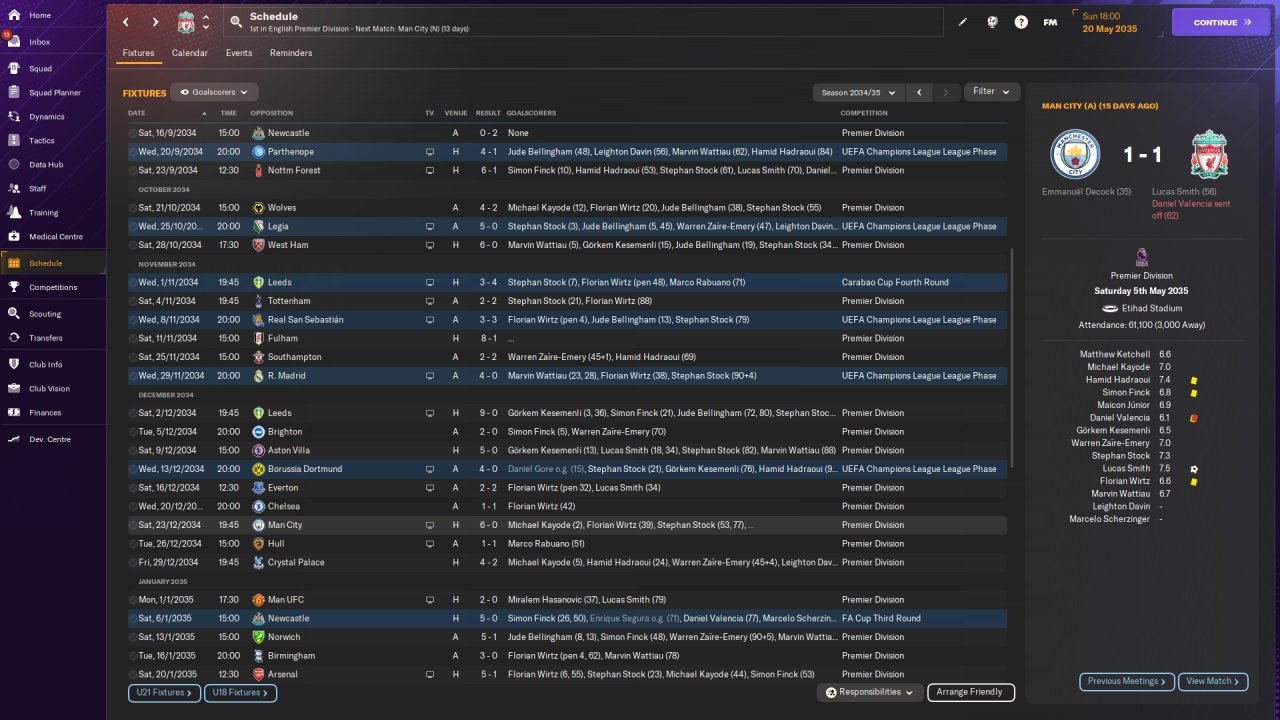Open Data Hub in the sidebar
1280x720 pixels.
coord(46,165)
